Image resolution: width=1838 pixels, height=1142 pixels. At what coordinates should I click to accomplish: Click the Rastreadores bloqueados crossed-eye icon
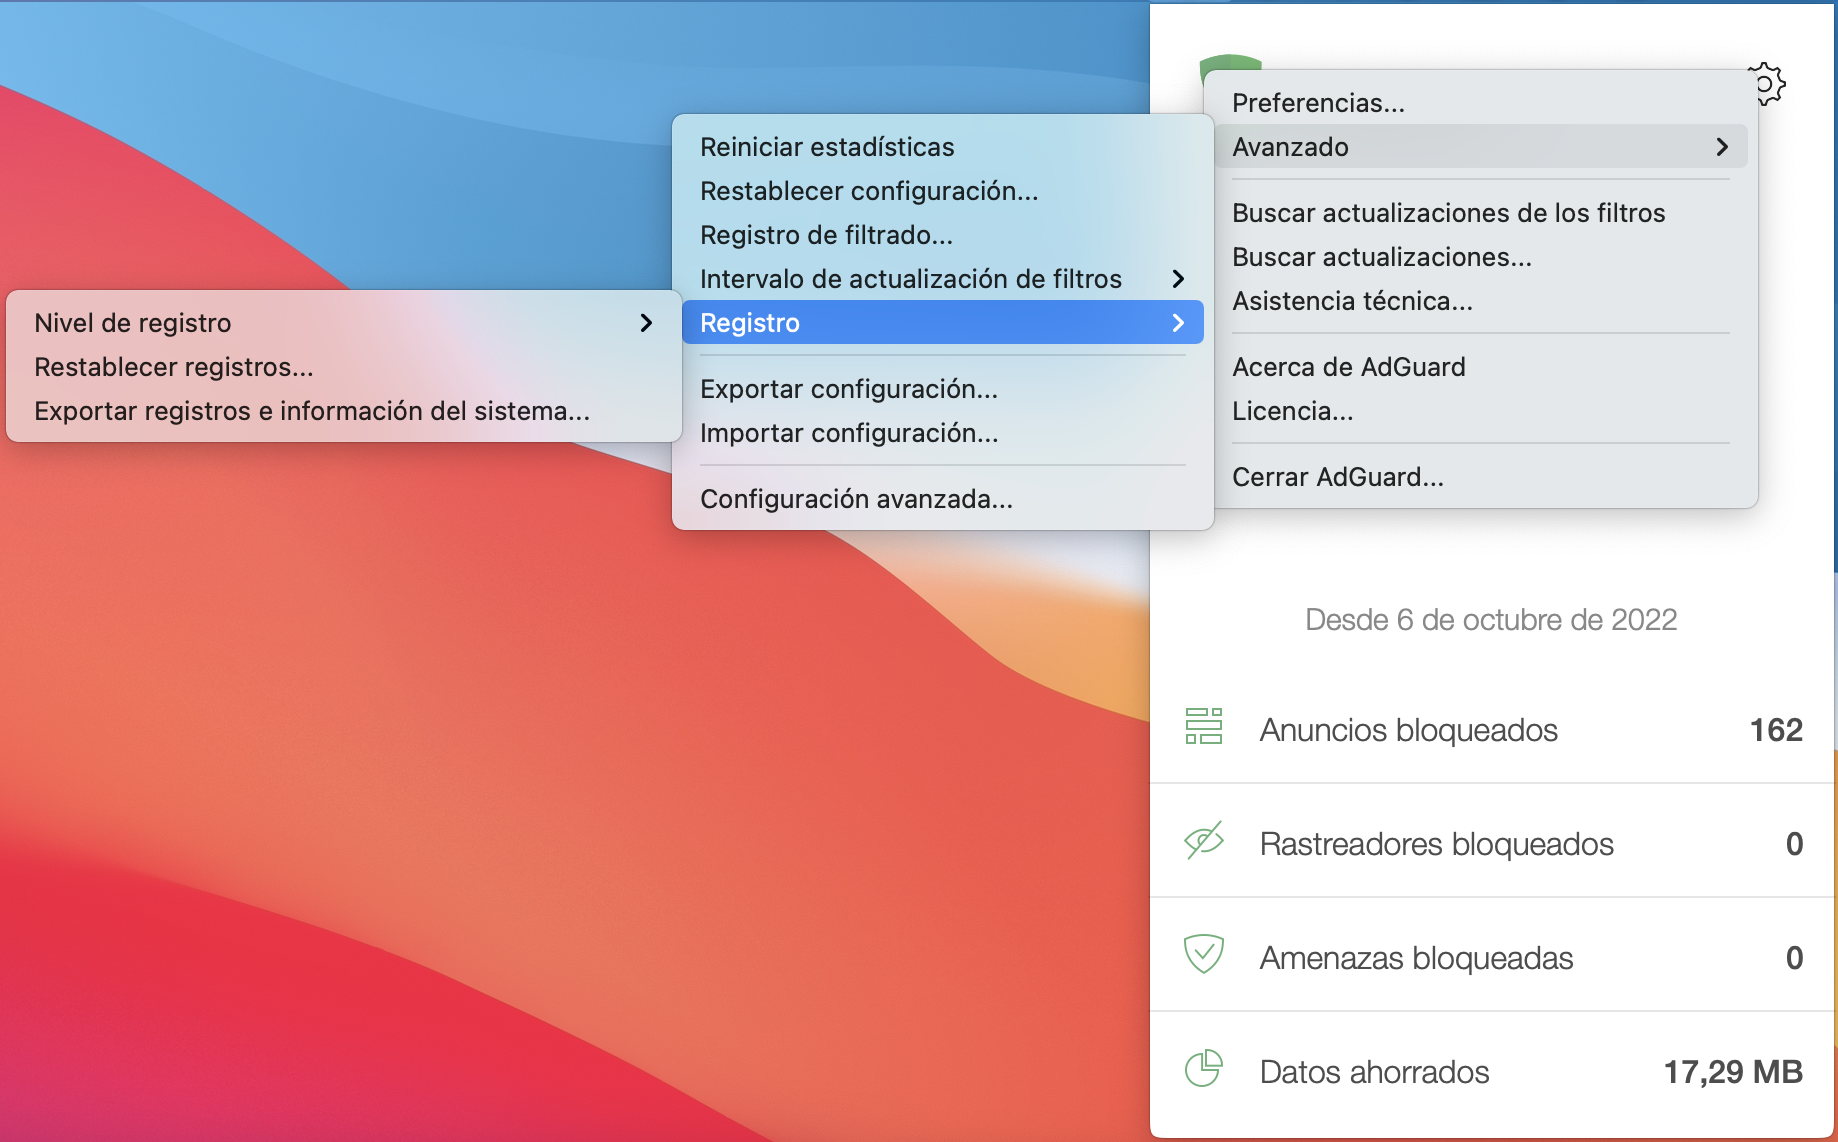click(1203, 841)
